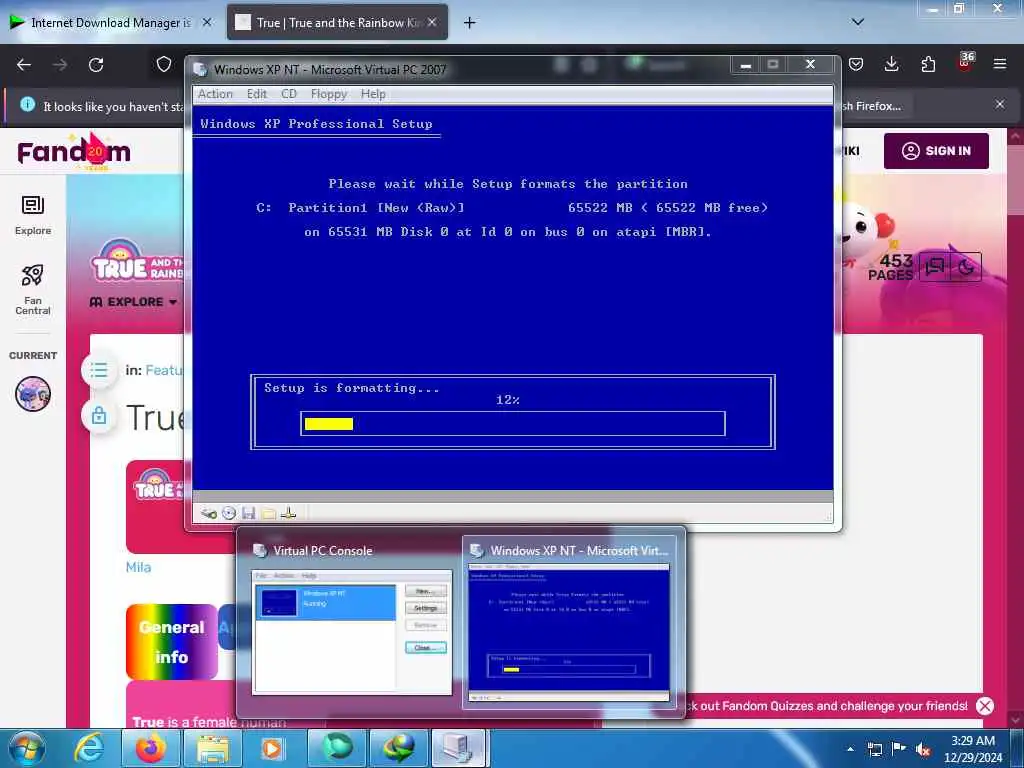Click the page scrollbar up arrow

coord(1016,136)
